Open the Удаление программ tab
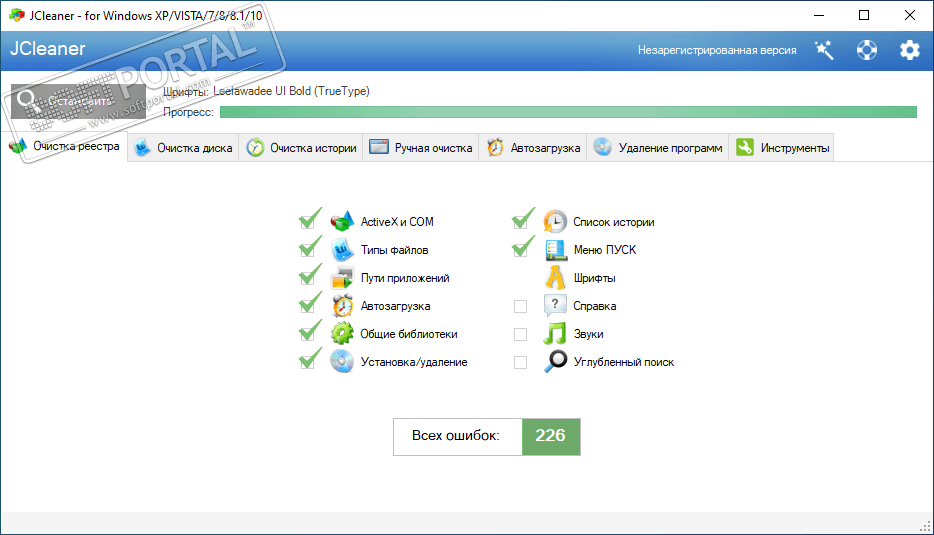This screenshot has height=535, width=934. pyautogui.click(x=658, y=148)
